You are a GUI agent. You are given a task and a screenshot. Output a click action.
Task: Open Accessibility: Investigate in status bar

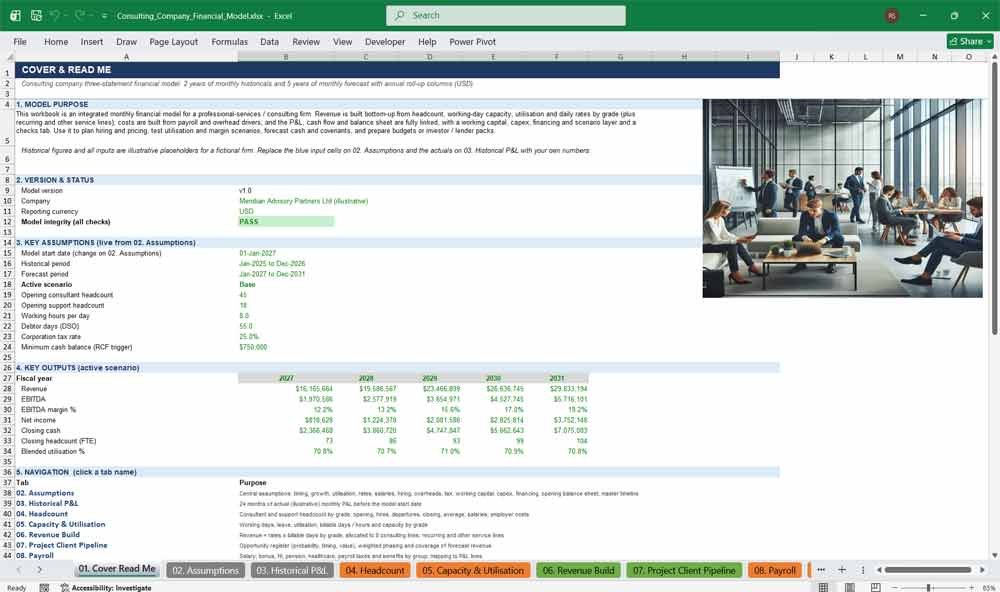(x=106, y=588)
